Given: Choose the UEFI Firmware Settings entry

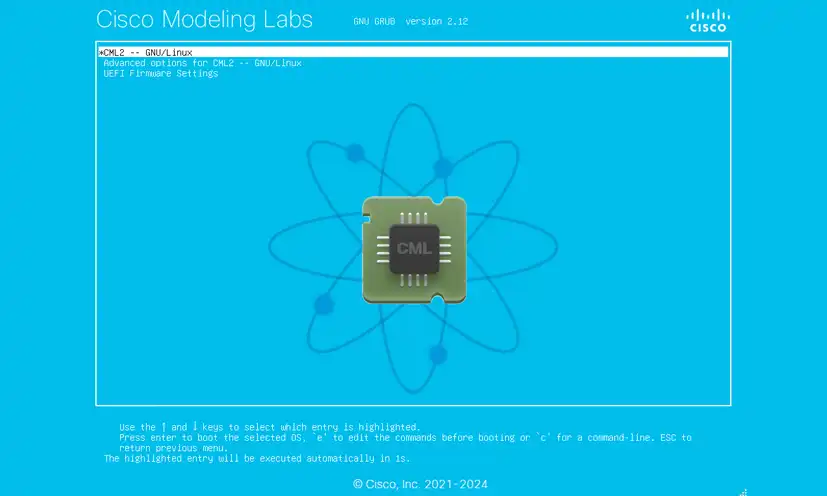Looking at the screenshot, I should [x=160, y=74].
